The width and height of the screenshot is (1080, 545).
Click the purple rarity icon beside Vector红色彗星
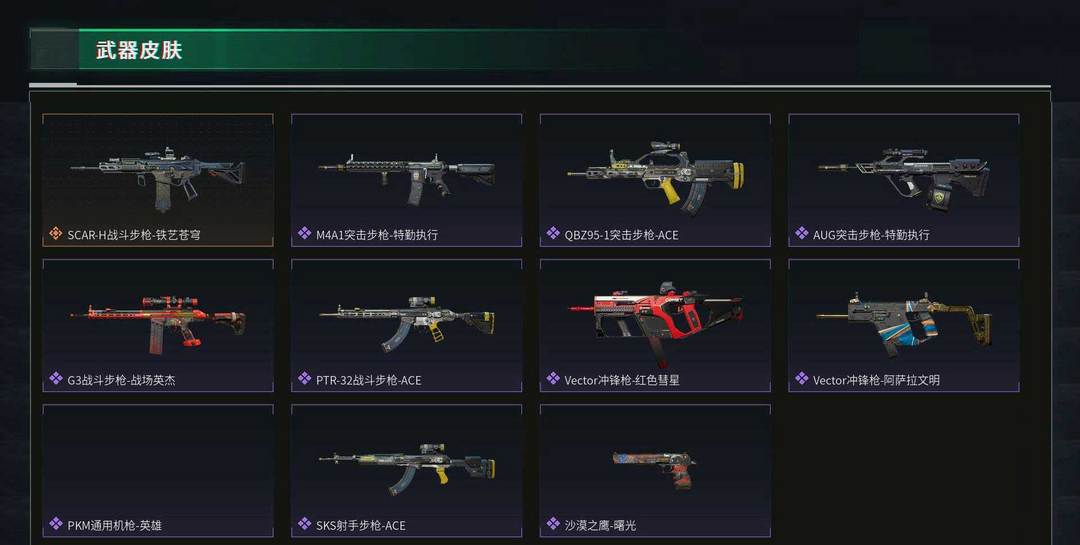pos(553,379)
